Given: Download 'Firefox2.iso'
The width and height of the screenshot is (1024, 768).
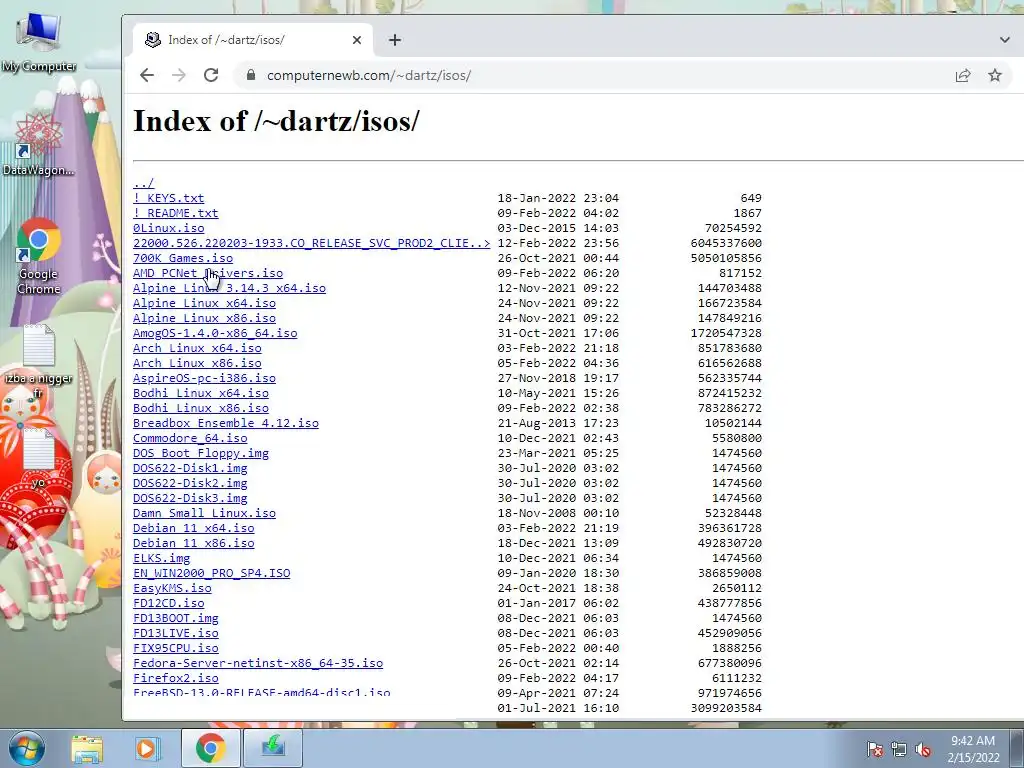Looking at the screenshot, I should point(176,679).
